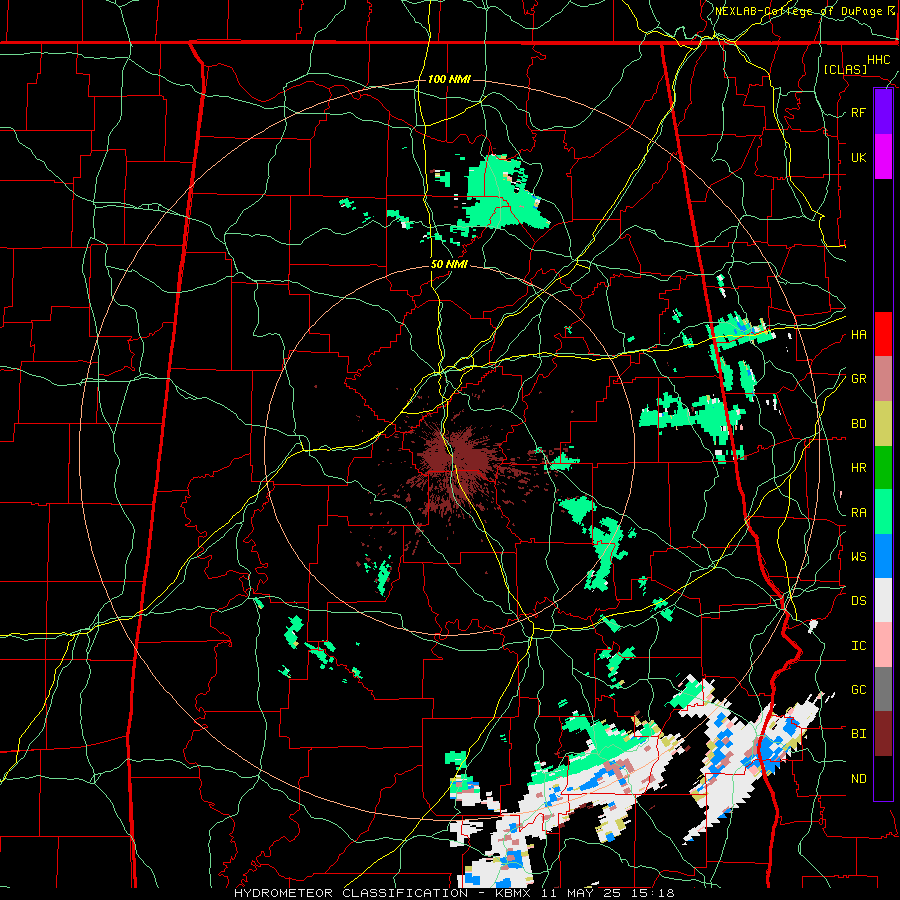Click the [CLAS] units label
This screenshot has height=900, width=900.
[845, 69]
